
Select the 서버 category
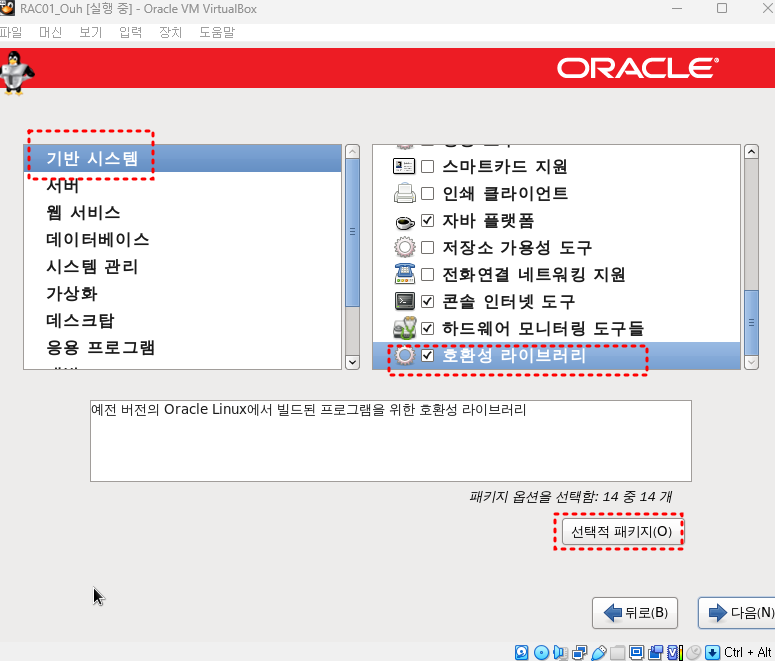[x=182, y=185]
